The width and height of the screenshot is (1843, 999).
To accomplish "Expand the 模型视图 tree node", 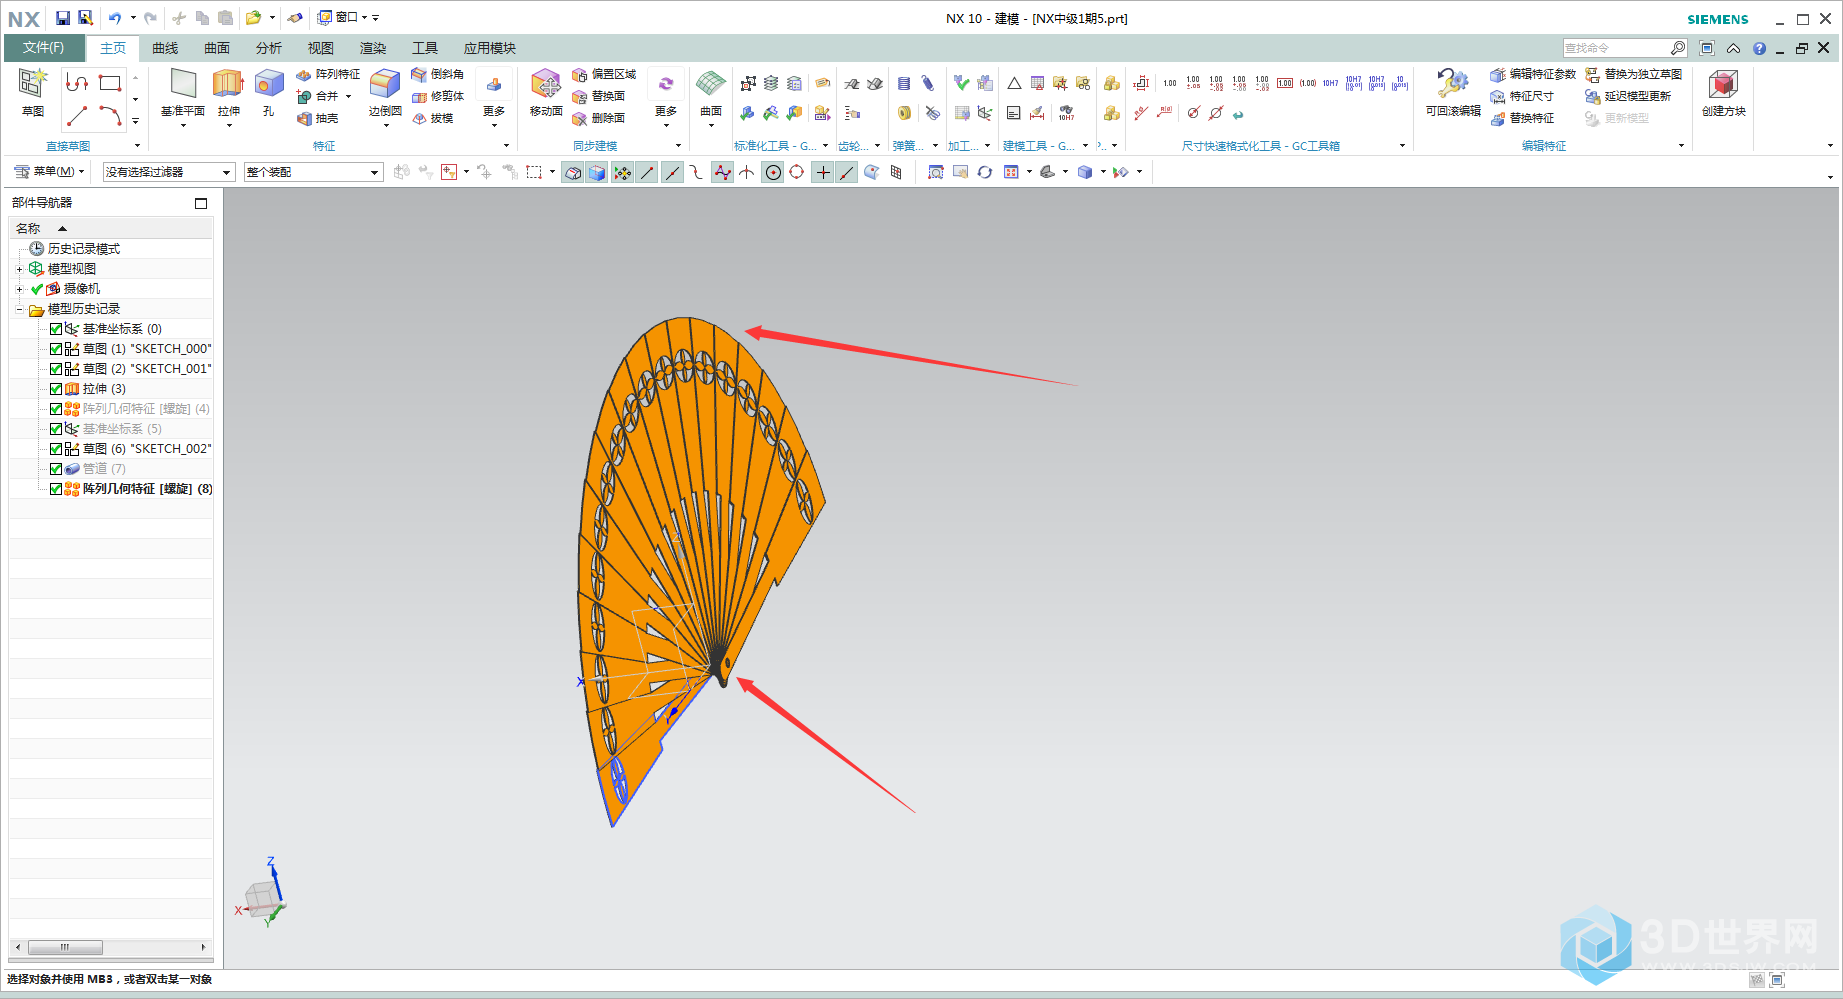I will pos(19,269).
